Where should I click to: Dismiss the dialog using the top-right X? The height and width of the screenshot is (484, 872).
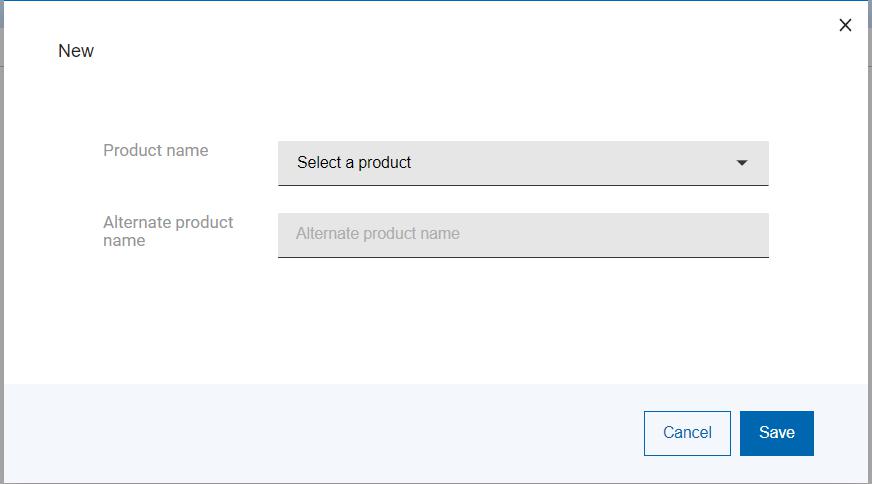pyautogui.click(x=845, y=25)
